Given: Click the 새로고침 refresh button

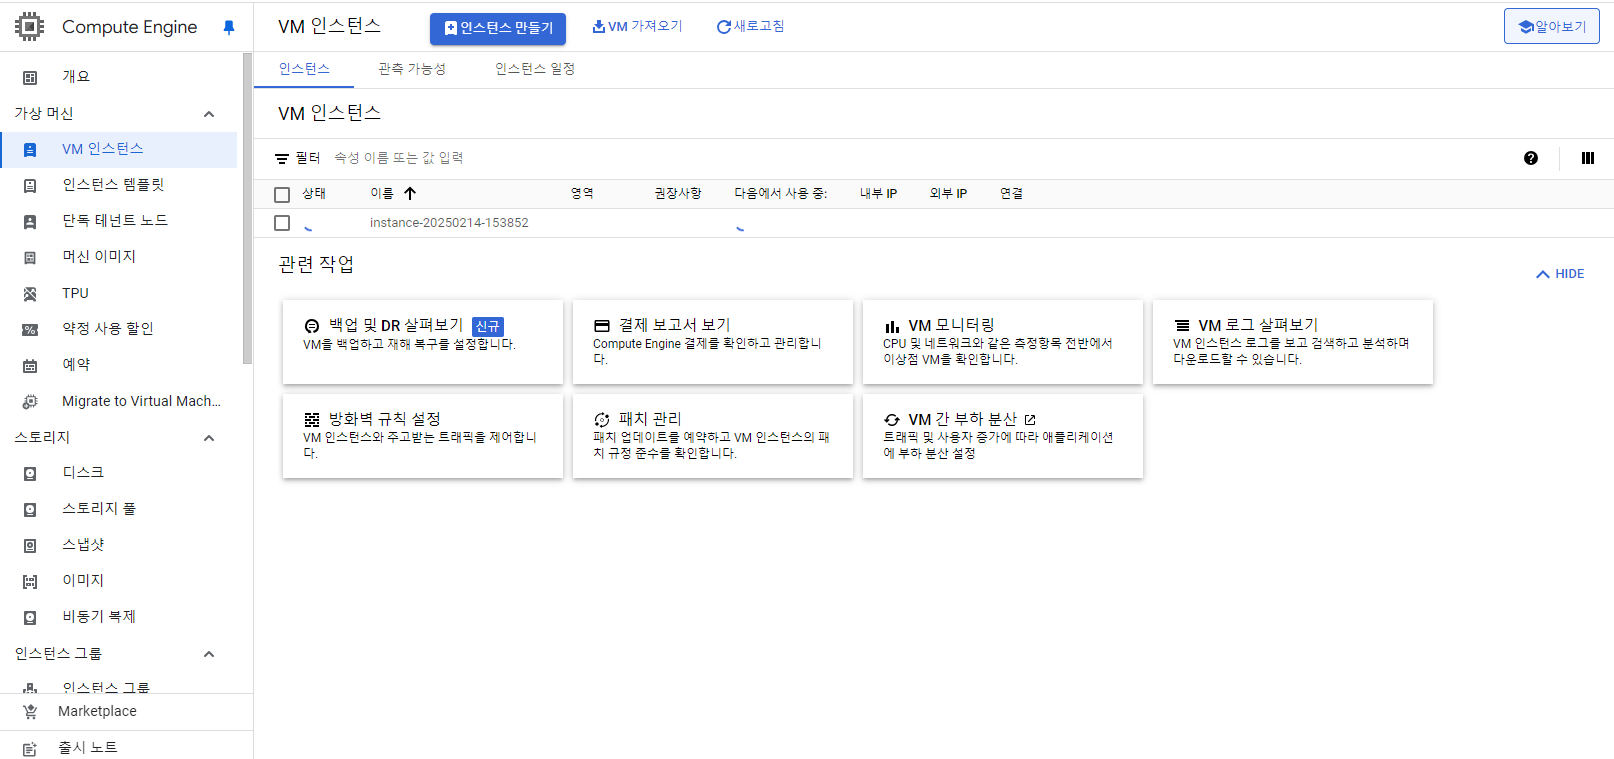Looking at the screenshot, I should (x=751, y=27).
